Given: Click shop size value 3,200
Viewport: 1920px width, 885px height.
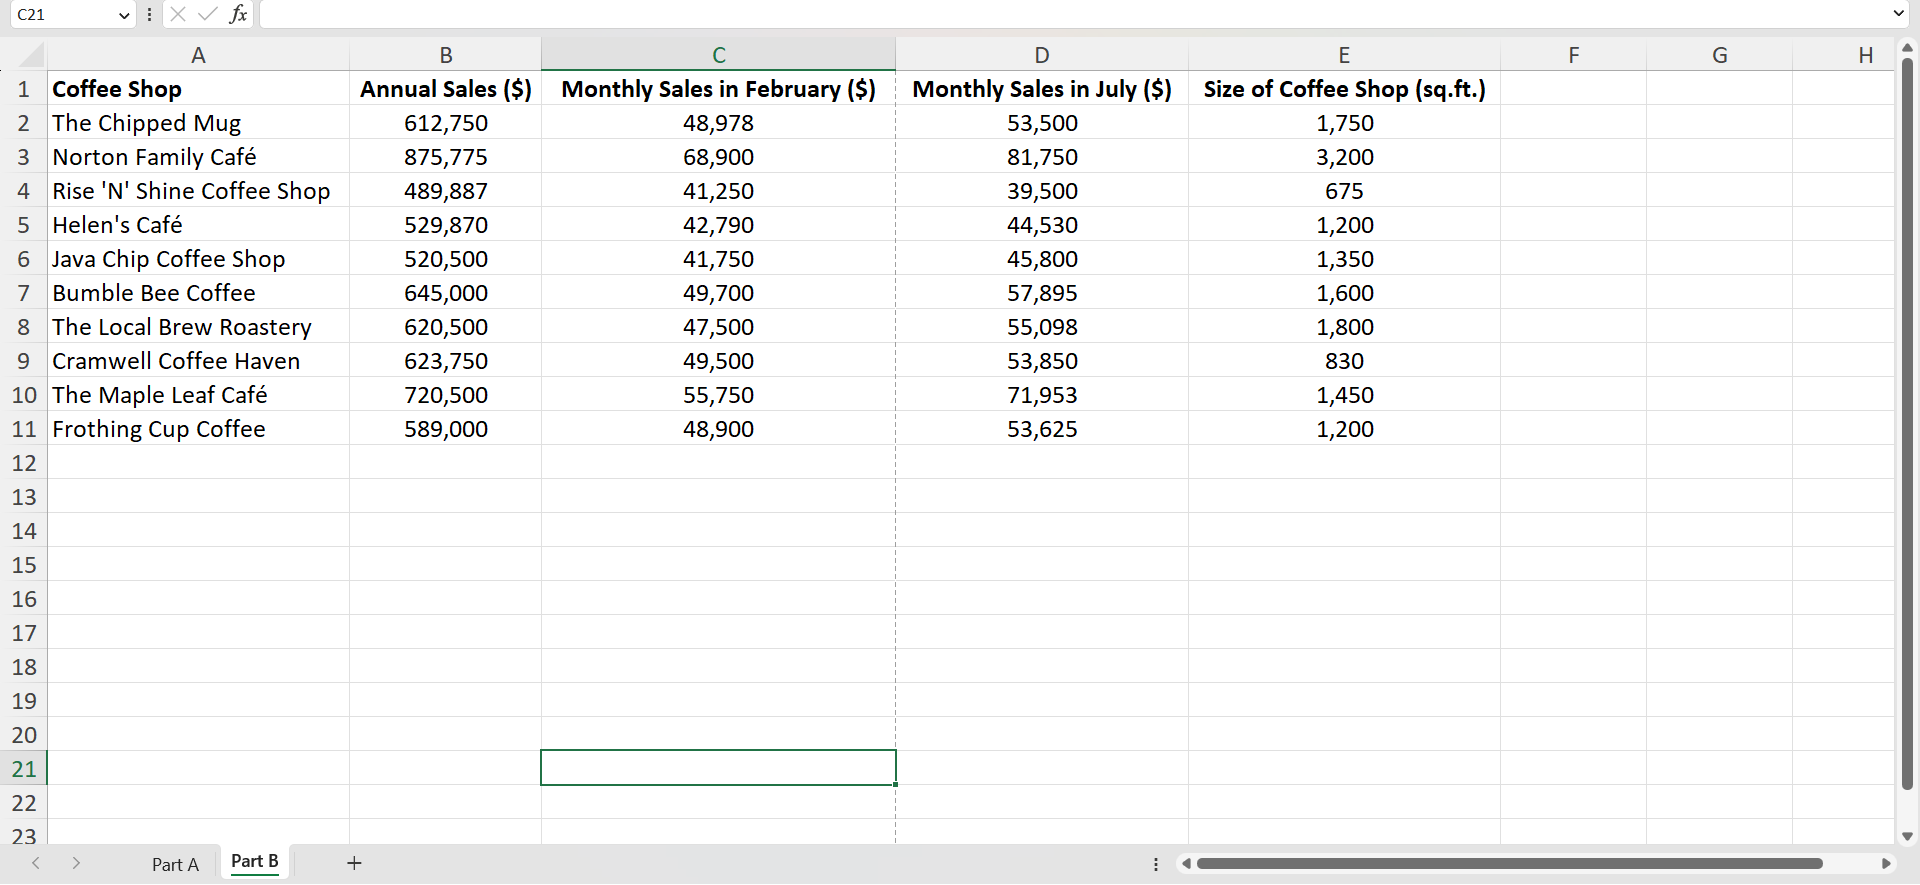Looking at the screenshot, I should click(1344, 157).
